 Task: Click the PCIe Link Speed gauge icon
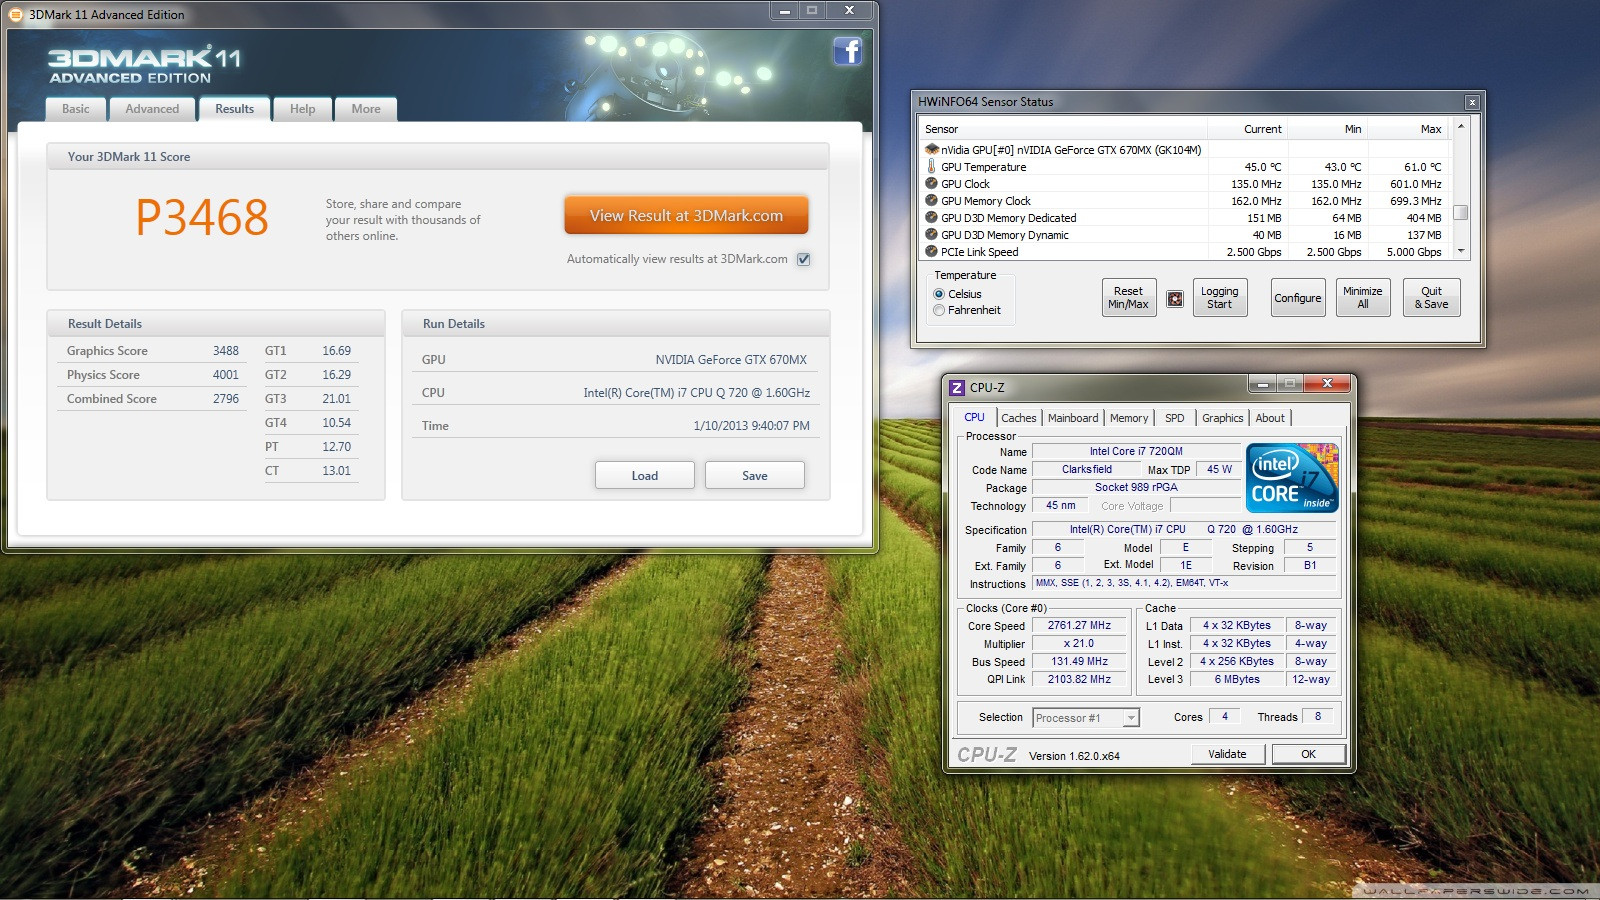point(932,252)
